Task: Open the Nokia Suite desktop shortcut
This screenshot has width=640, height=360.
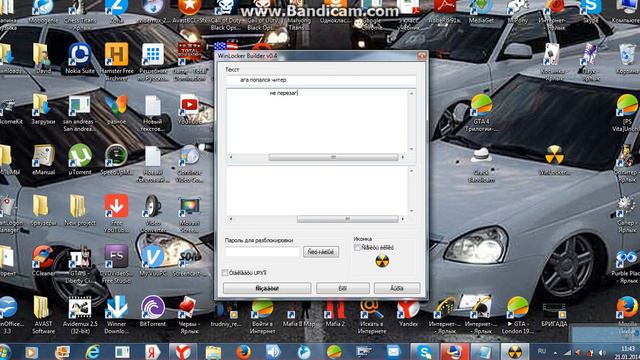Action: [x=80, y=58]
